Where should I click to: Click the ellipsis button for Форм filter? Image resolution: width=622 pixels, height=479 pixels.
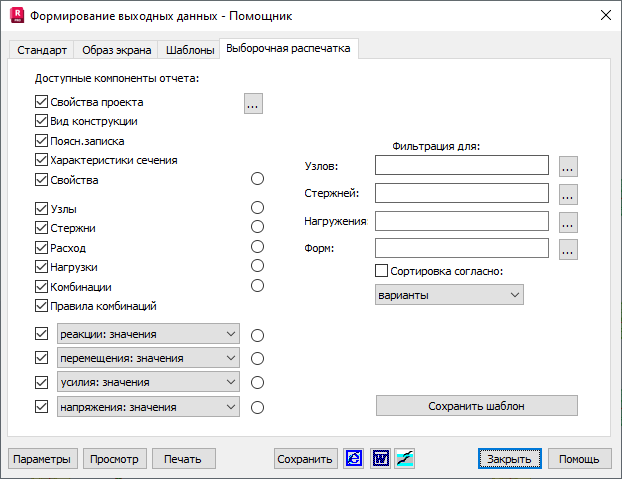[x=569, y=249]
